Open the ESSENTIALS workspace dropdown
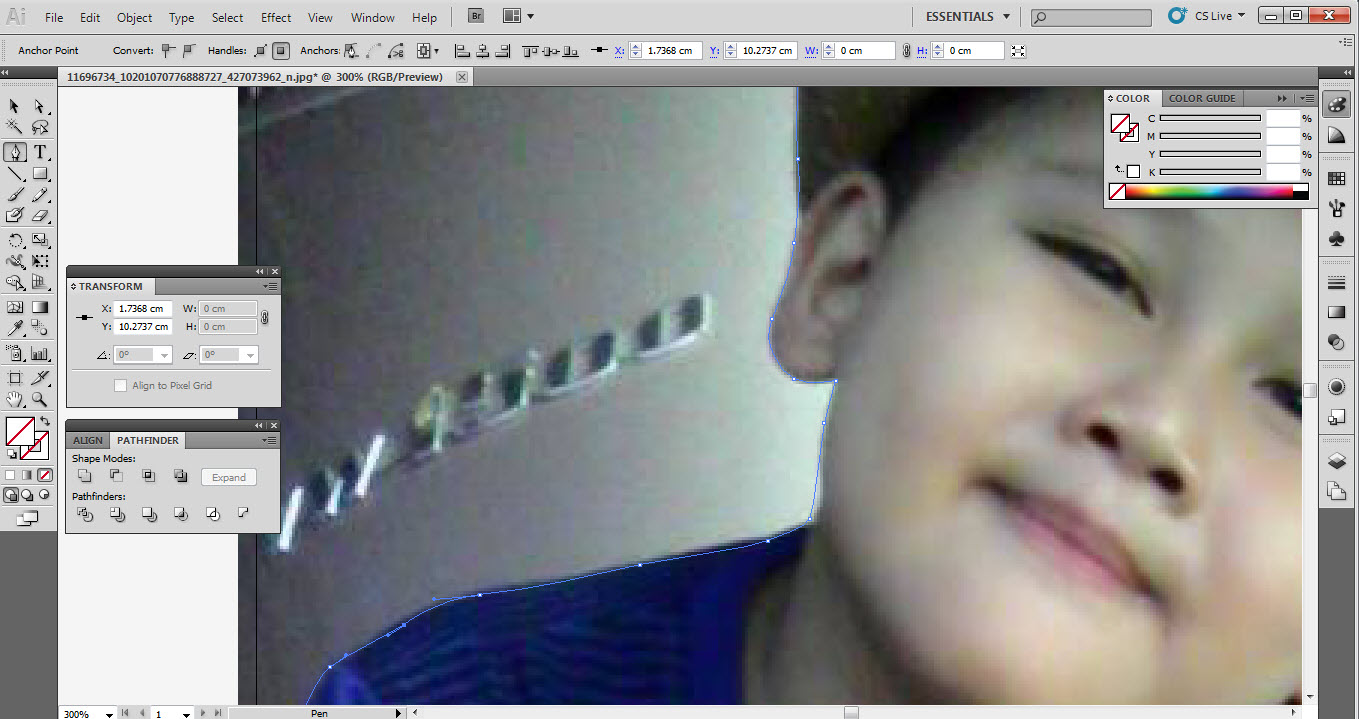The width and height of the screenshot is (1359, 719). click(964, 17)
